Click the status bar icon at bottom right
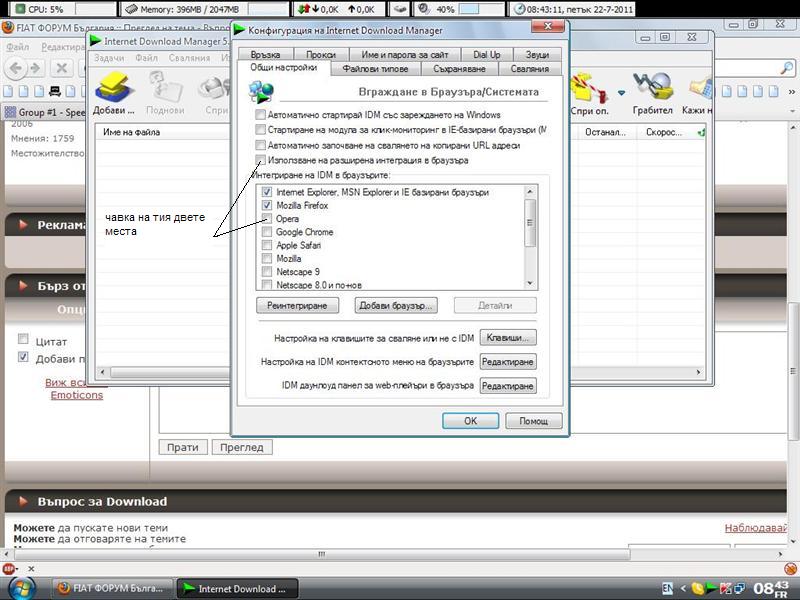The image size is (800, 600). tap(790, 568)
